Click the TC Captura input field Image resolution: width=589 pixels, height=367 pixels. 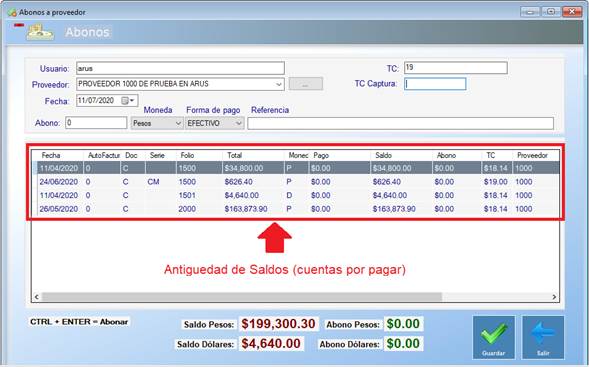tap(435, 84)
